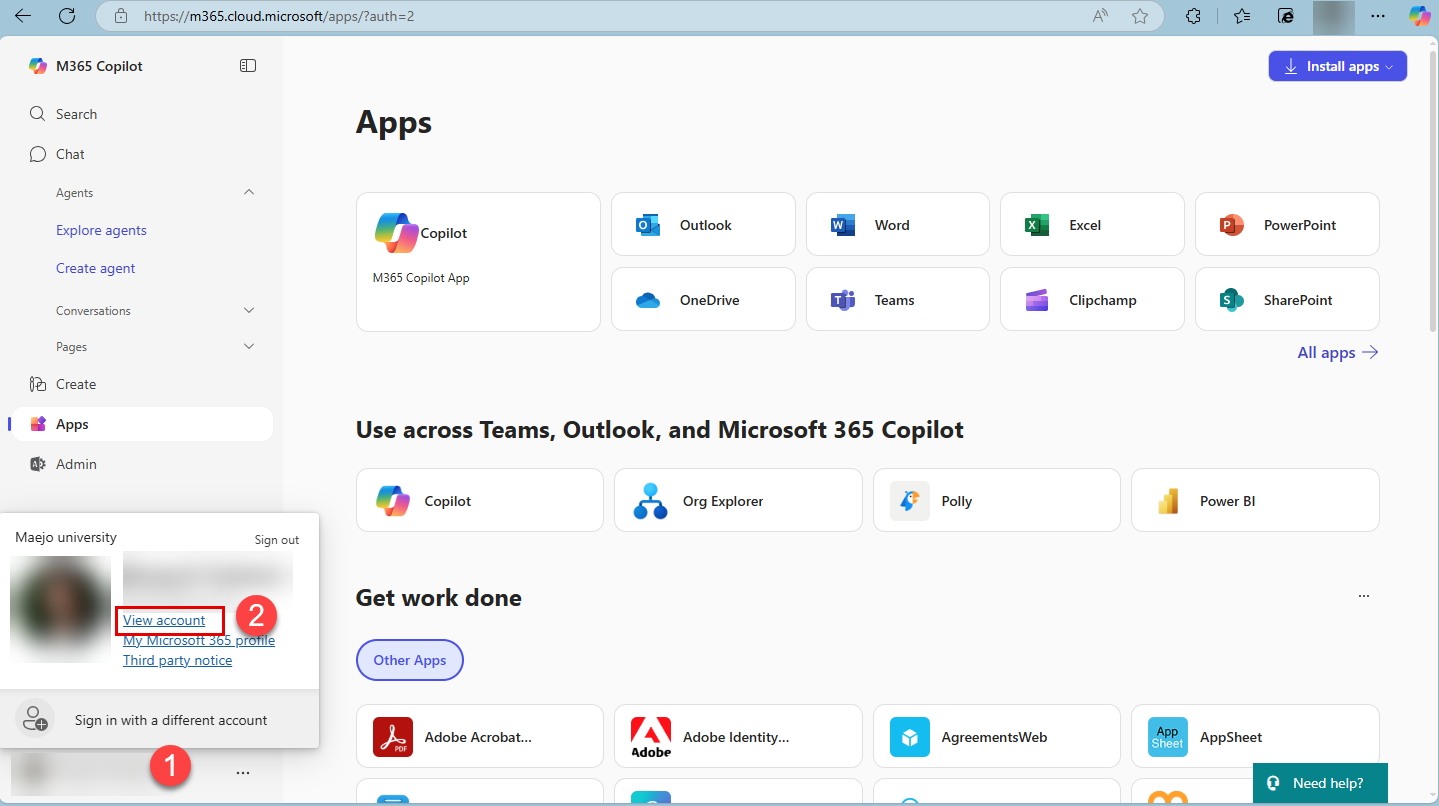Expand the Conversations section
This screenshot has height=806, width=1439.
click(249, 310)
